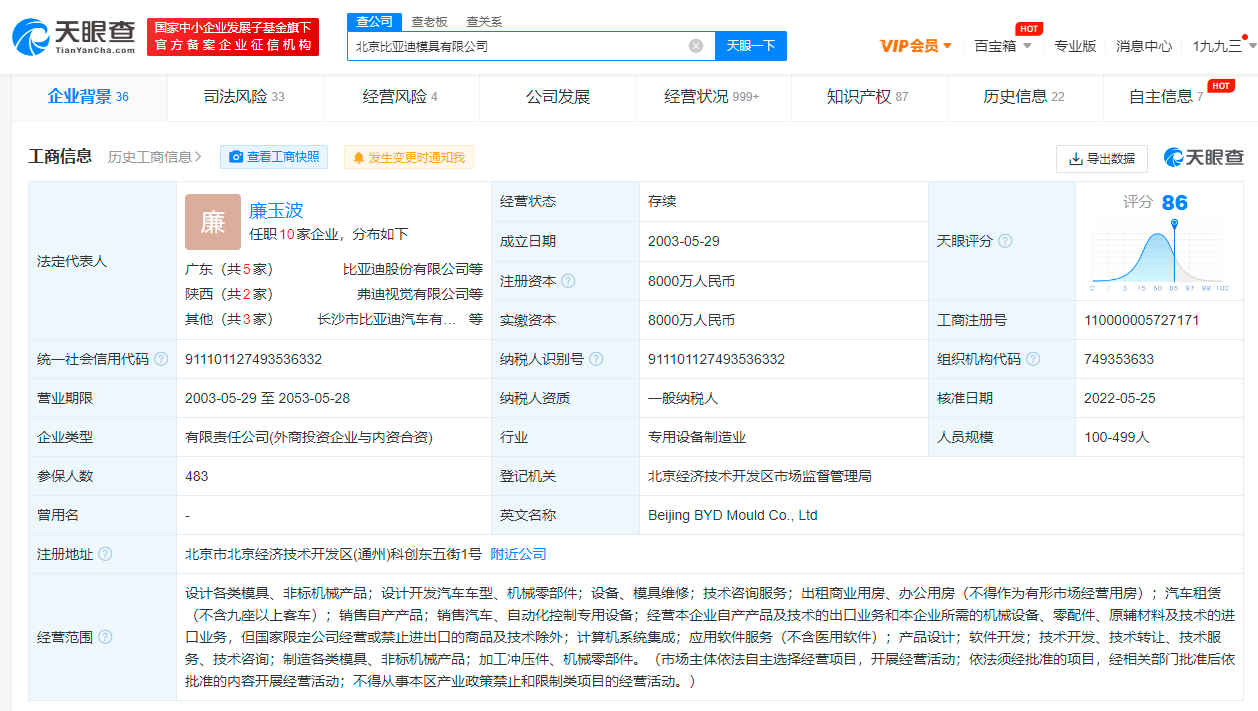Select the 查关系 search tab
1258x711 pixels.
pos(484,21)
